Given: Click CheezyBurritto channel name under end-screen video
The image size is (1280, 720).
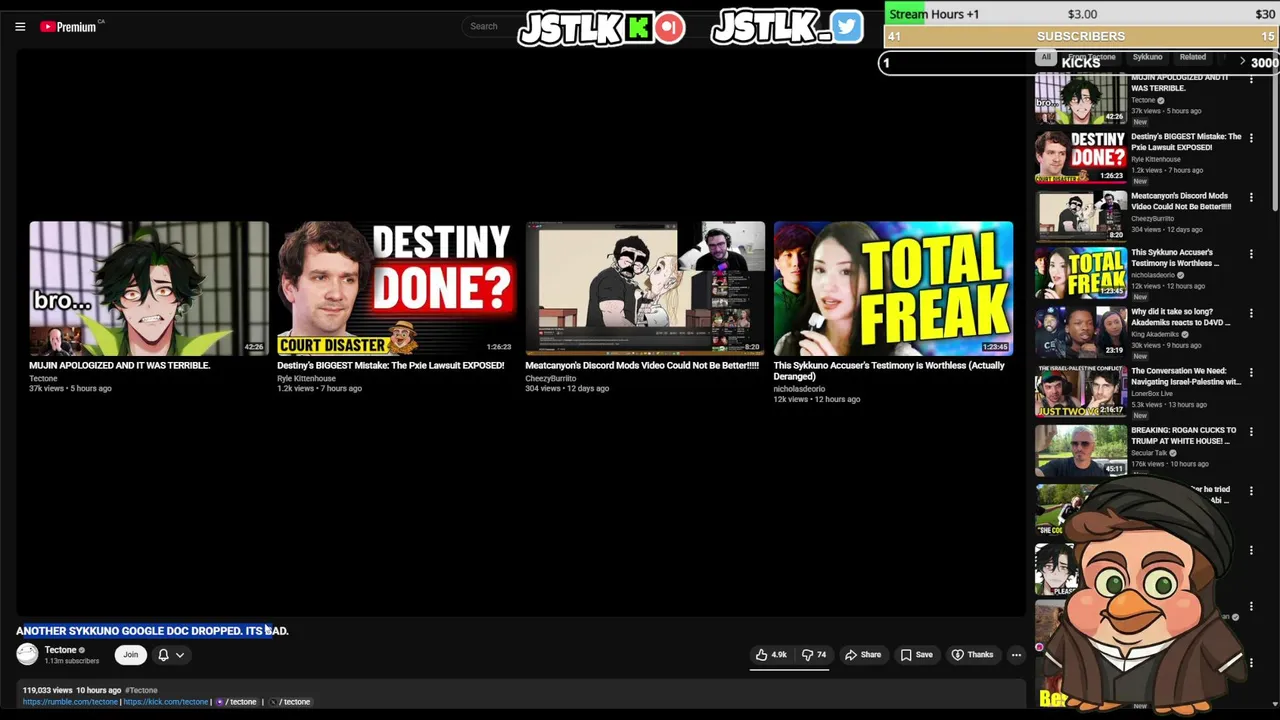Looking at the screenshot, I should pyautogui.click(x=551, y=378).
